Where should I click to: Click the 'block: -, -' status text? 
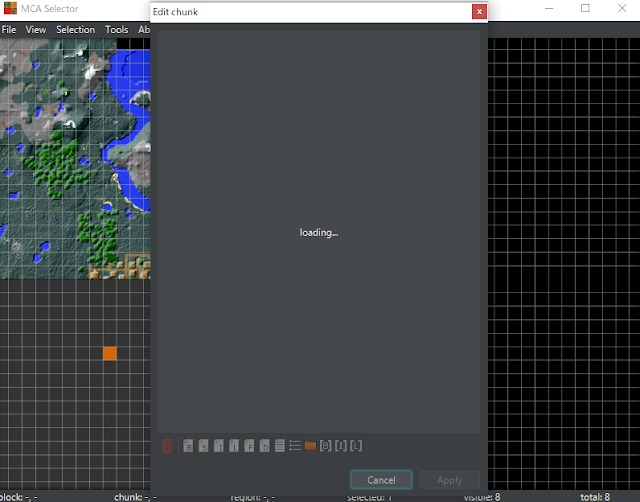[19, 497]
